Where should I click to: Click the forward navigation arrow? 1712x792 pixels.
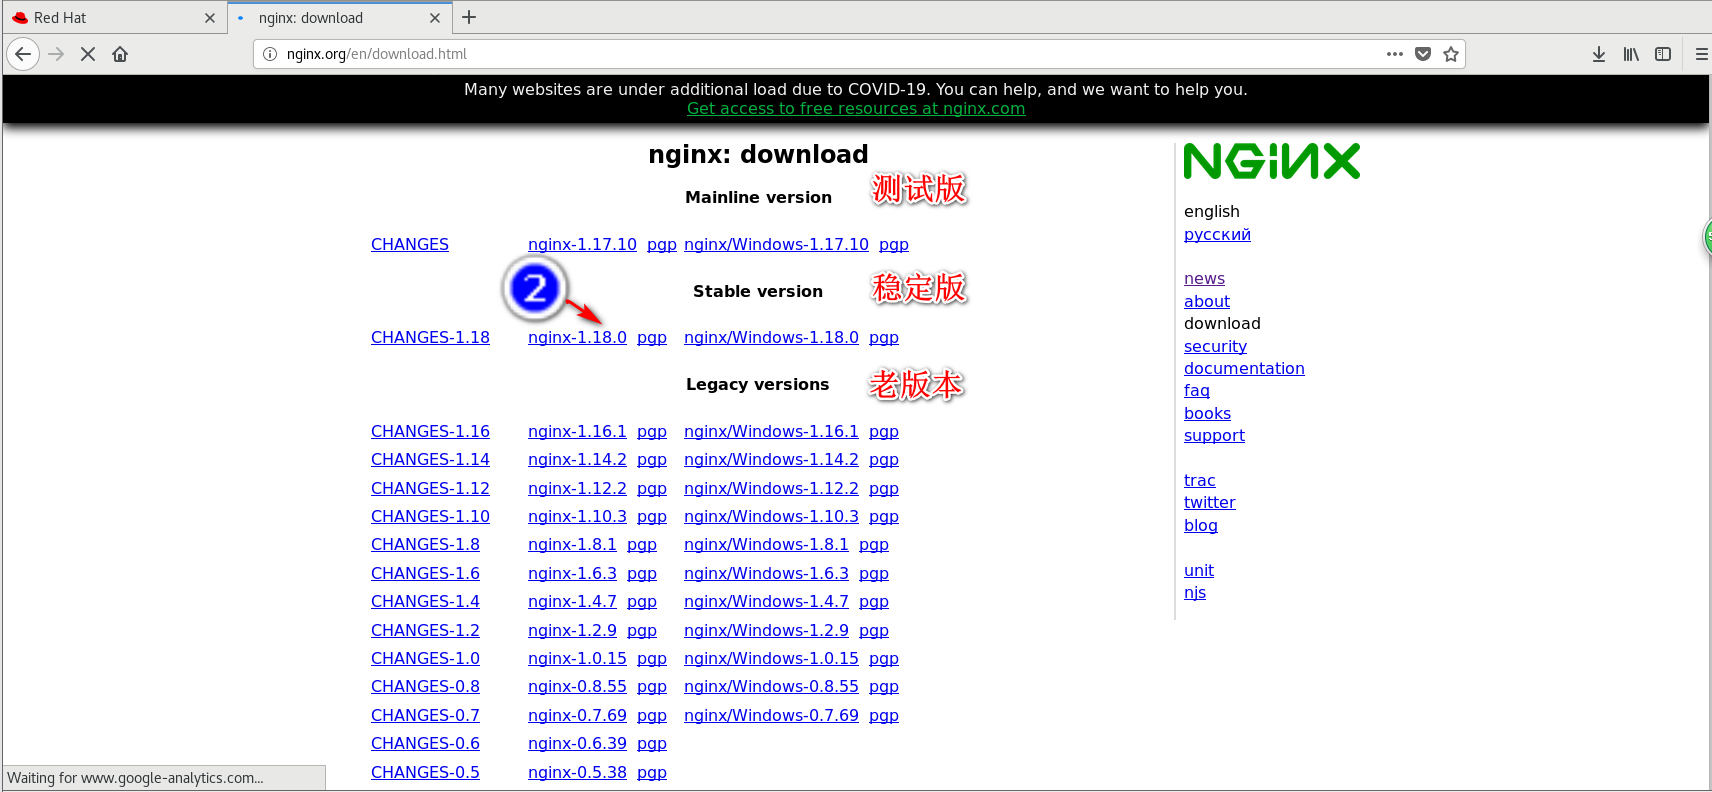coord(56,54)
